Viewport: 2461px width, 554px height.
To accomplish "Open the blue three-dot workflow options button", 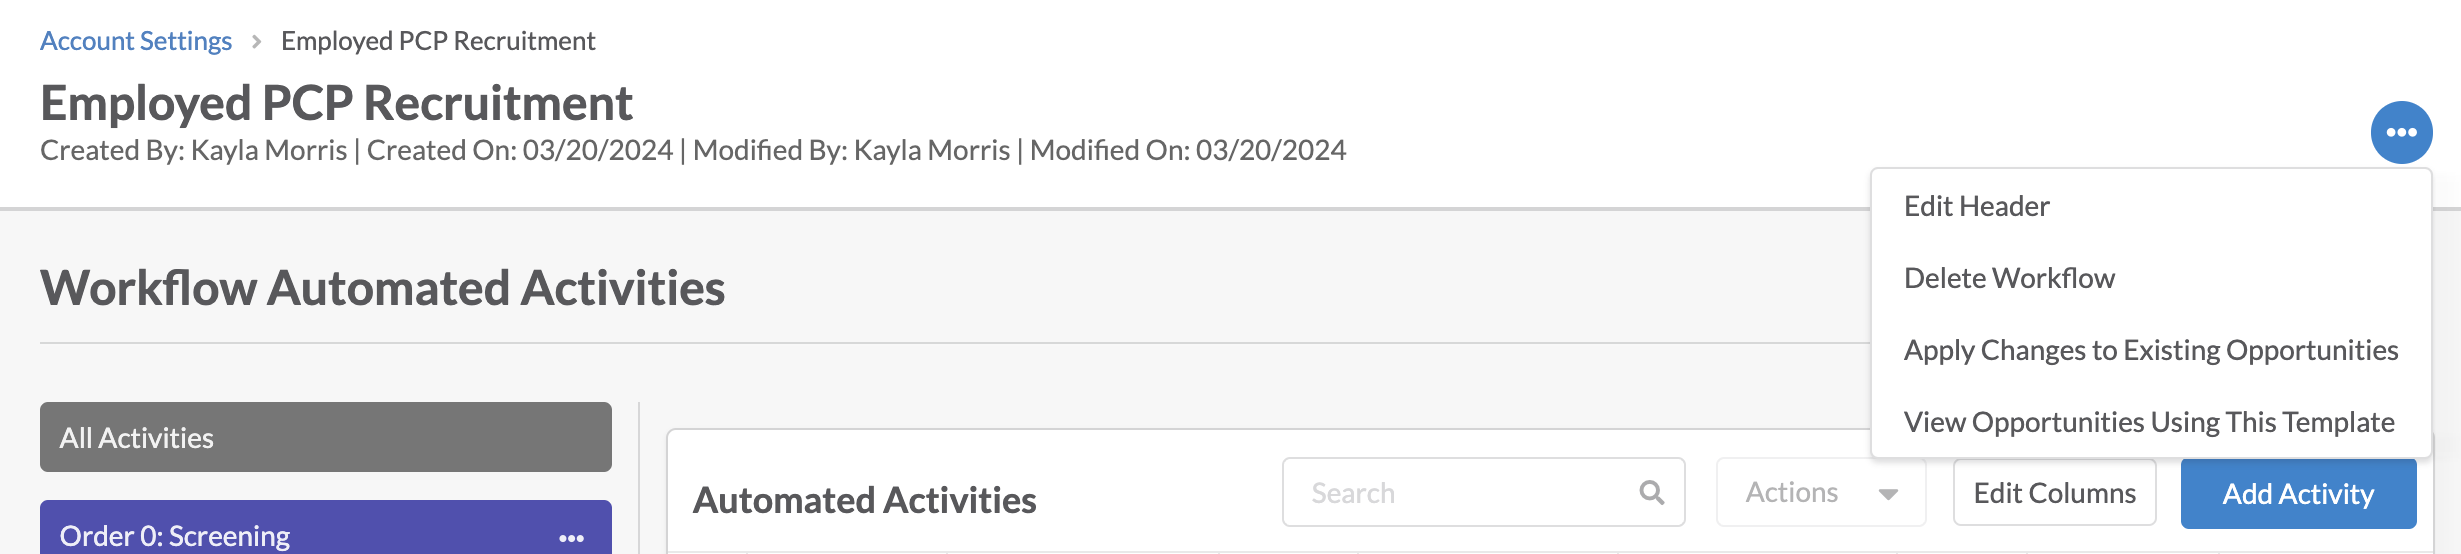I will point(2401,132).
